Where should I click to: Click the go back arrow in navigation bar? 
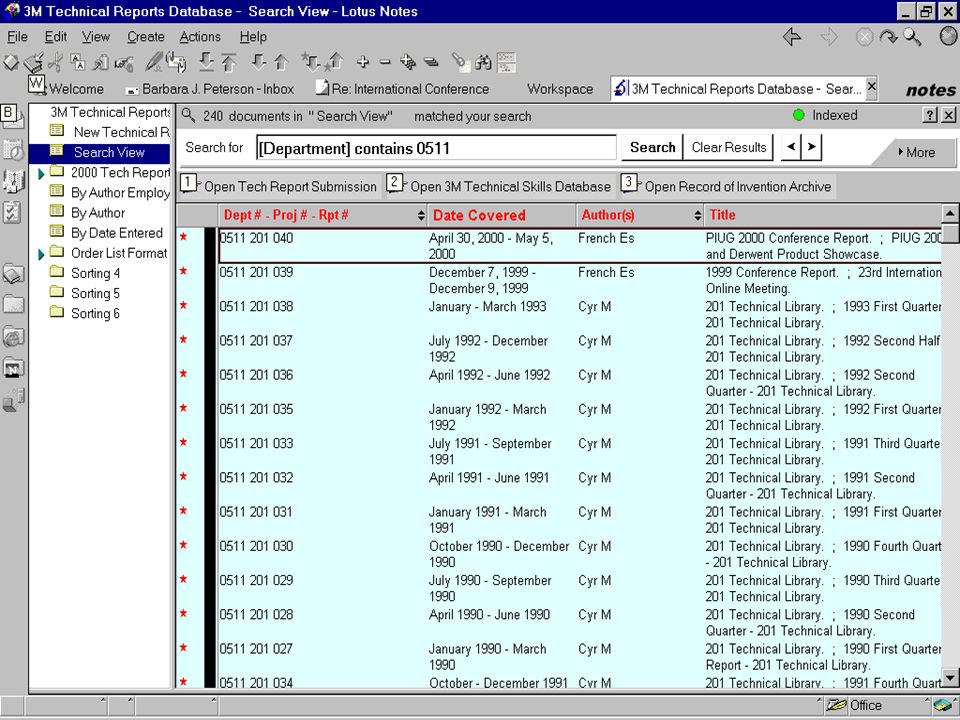point(792,37)
